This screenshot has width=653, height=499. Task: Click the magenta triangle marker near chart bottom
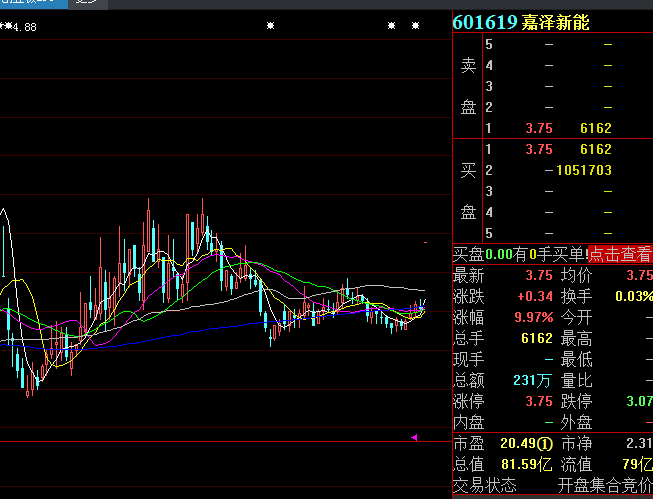414,437
